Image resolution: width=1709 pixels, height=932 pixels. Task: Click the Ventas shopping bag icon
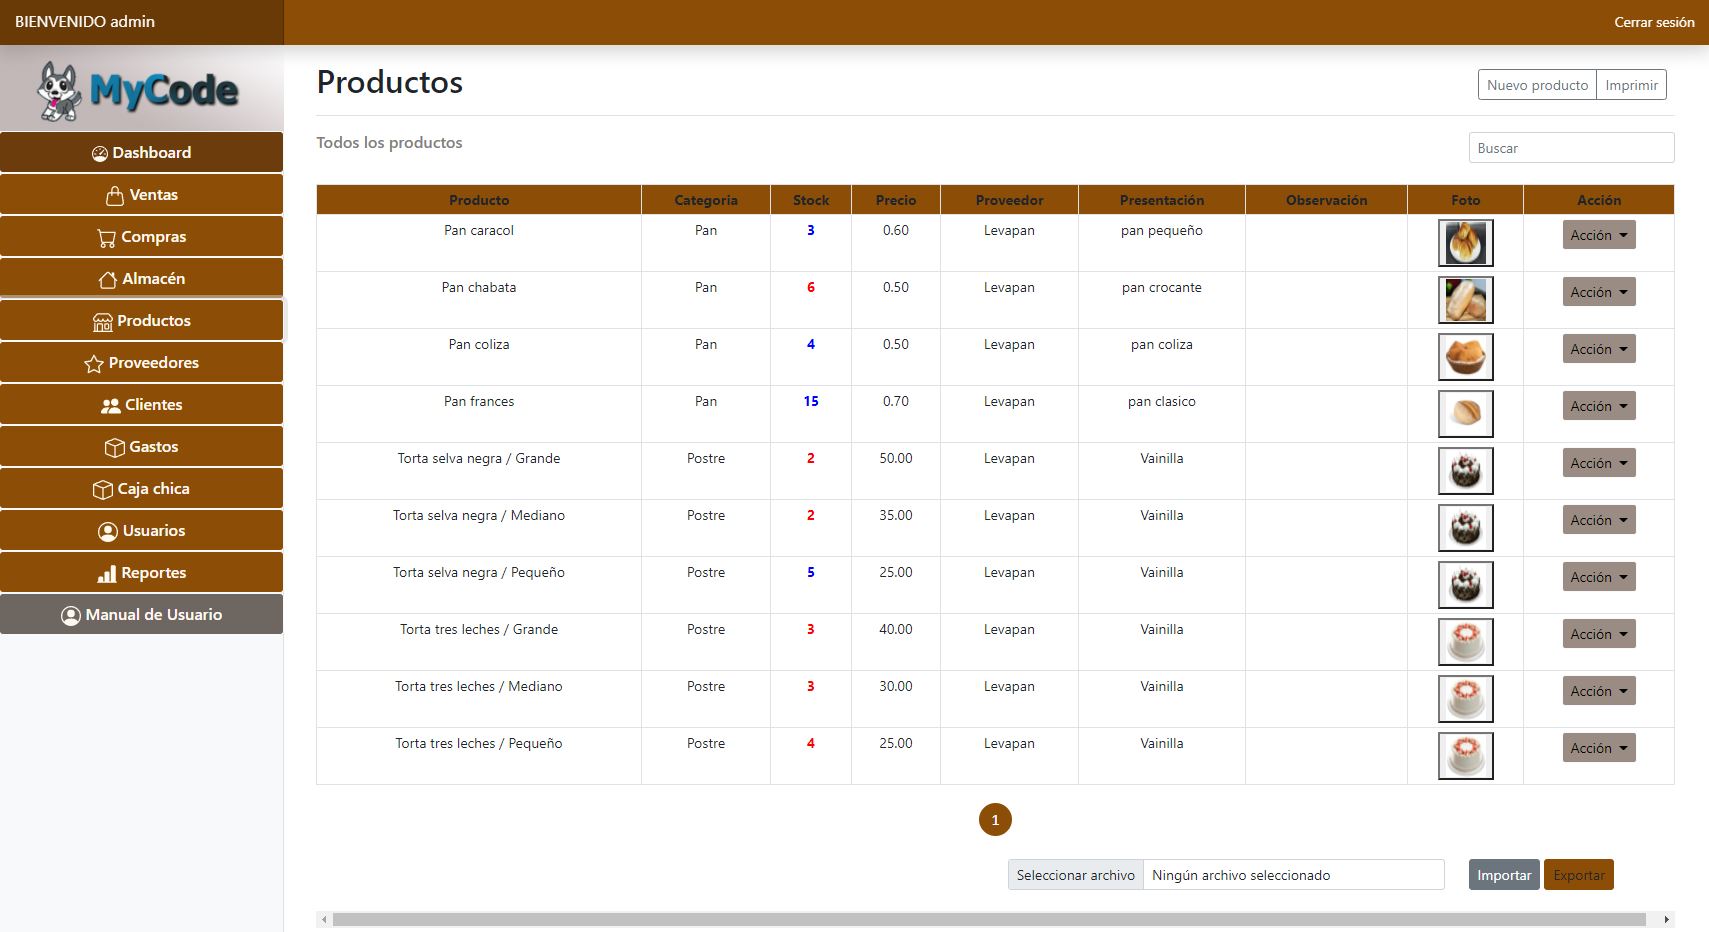pyautogui.click(x=115, y=196)
